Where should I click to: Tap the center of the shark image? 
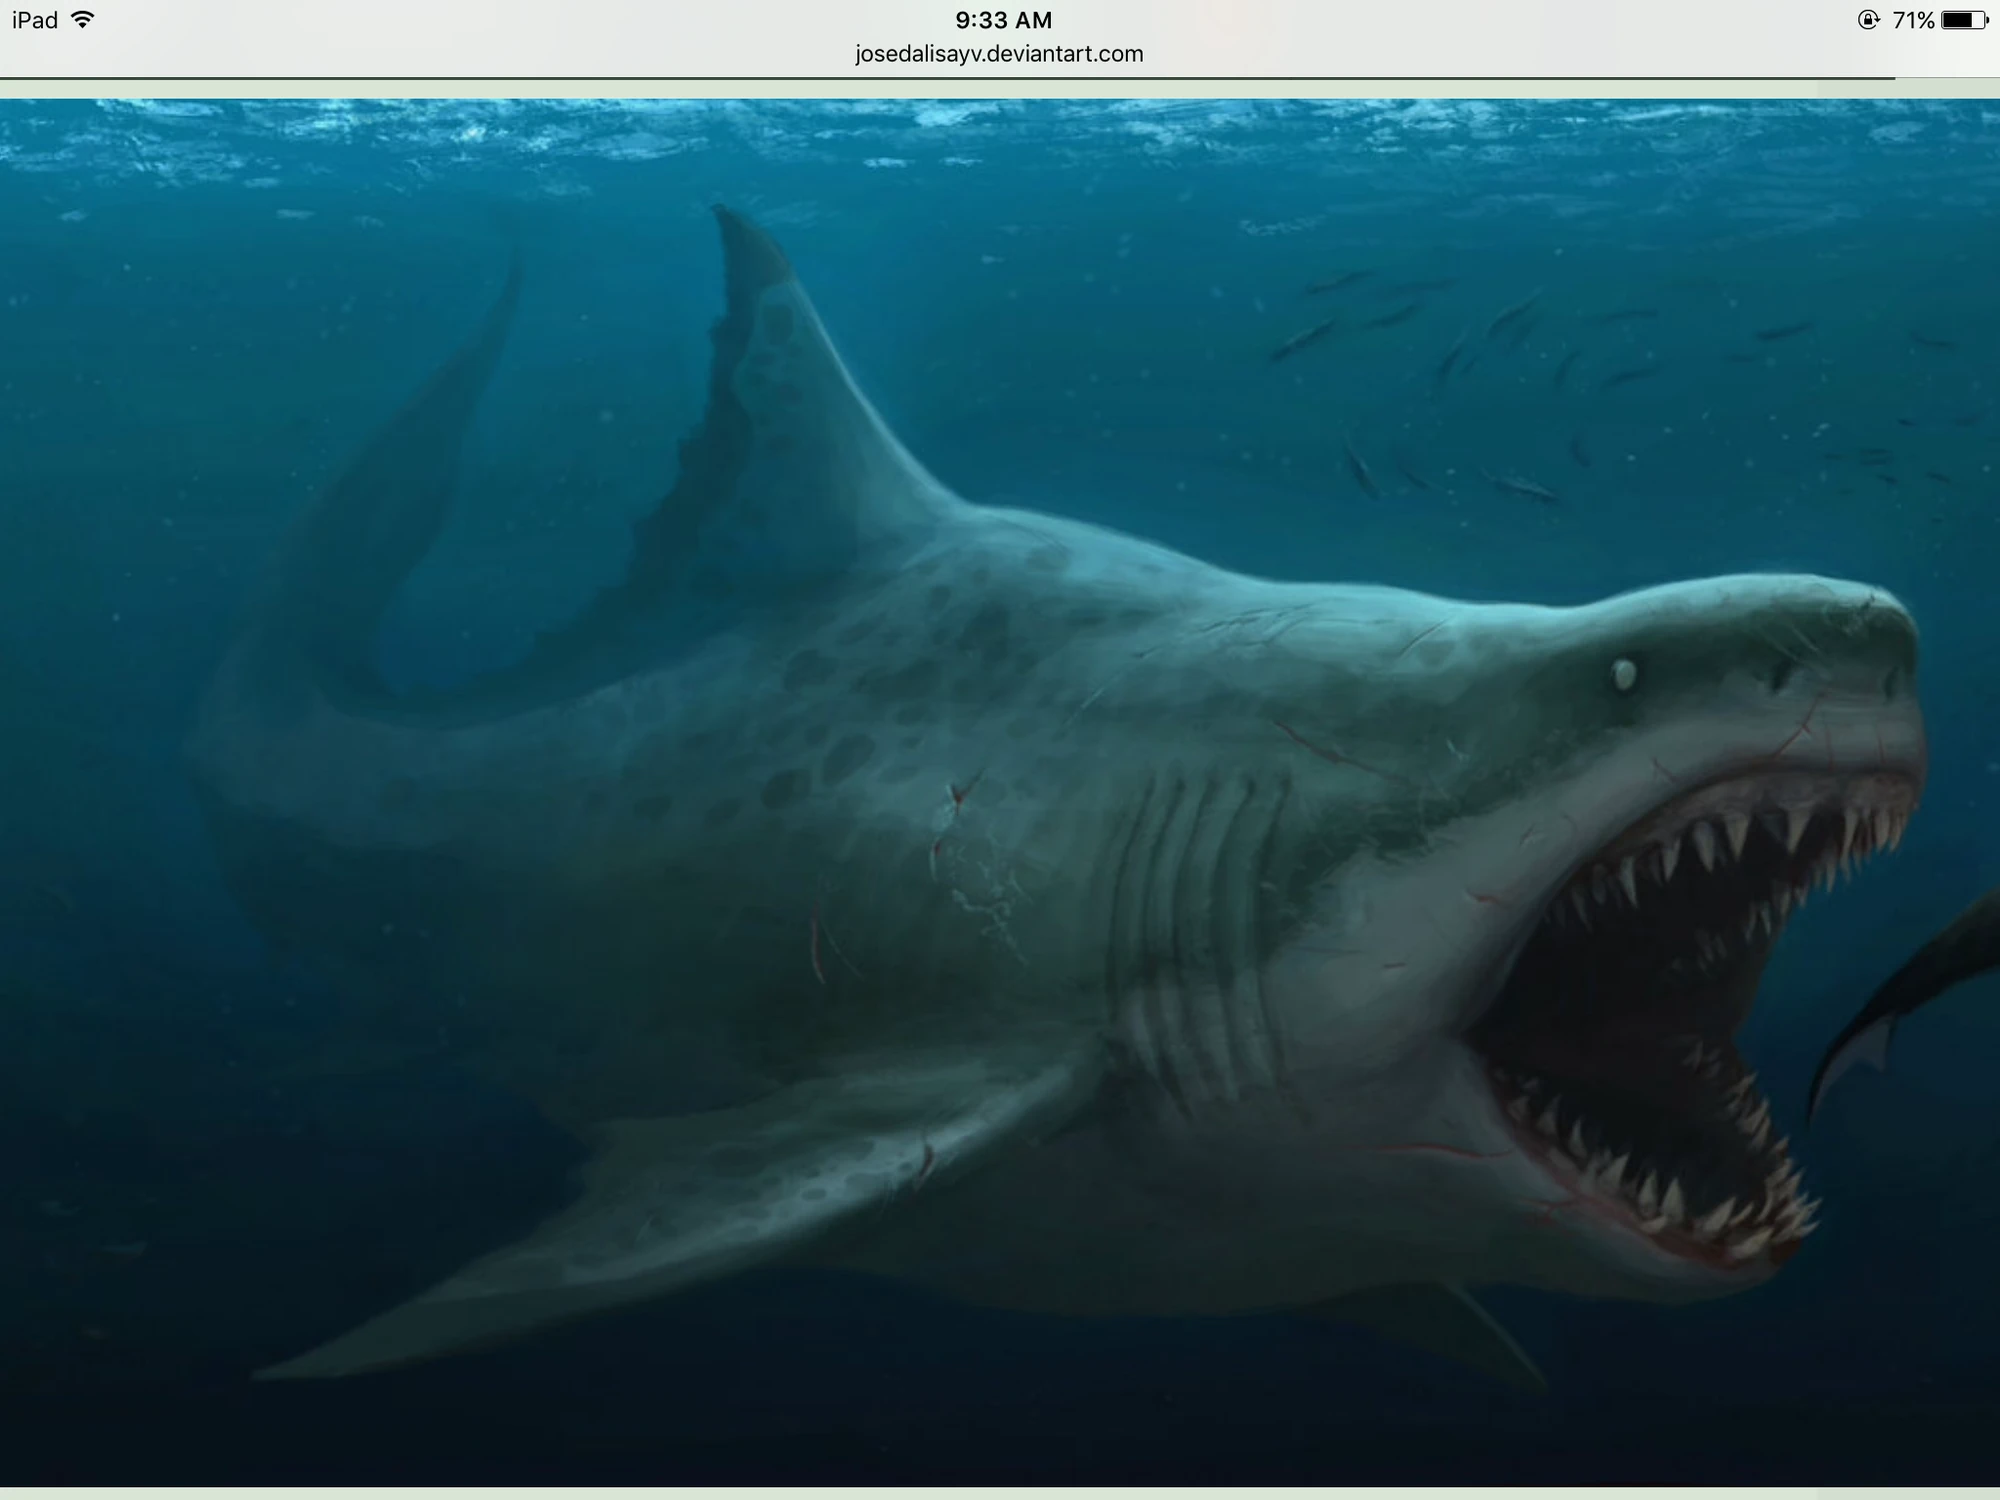[x=1000, y=790]
